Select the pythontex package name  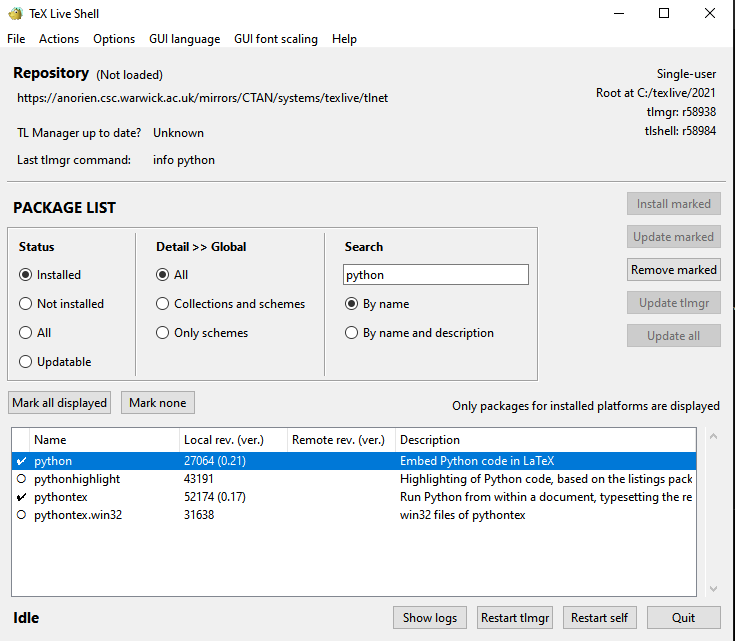61,497
